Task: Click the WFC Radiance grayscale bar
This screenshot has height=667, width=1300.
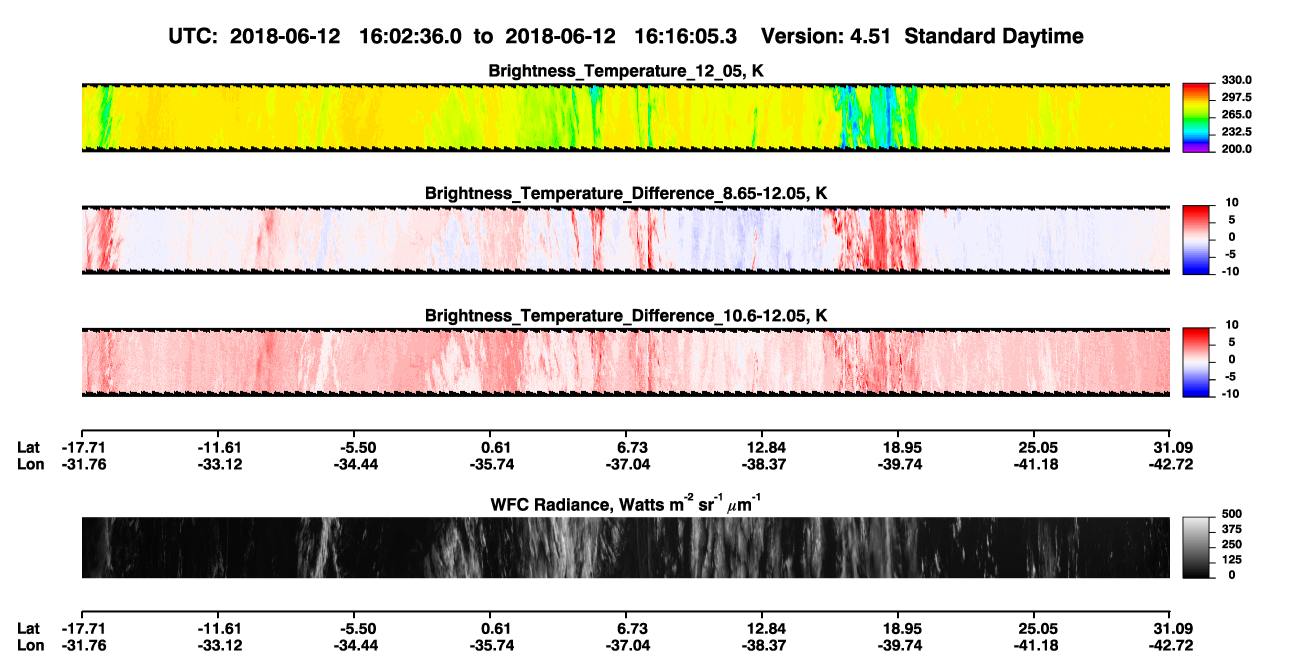Action: point(1196,547)
